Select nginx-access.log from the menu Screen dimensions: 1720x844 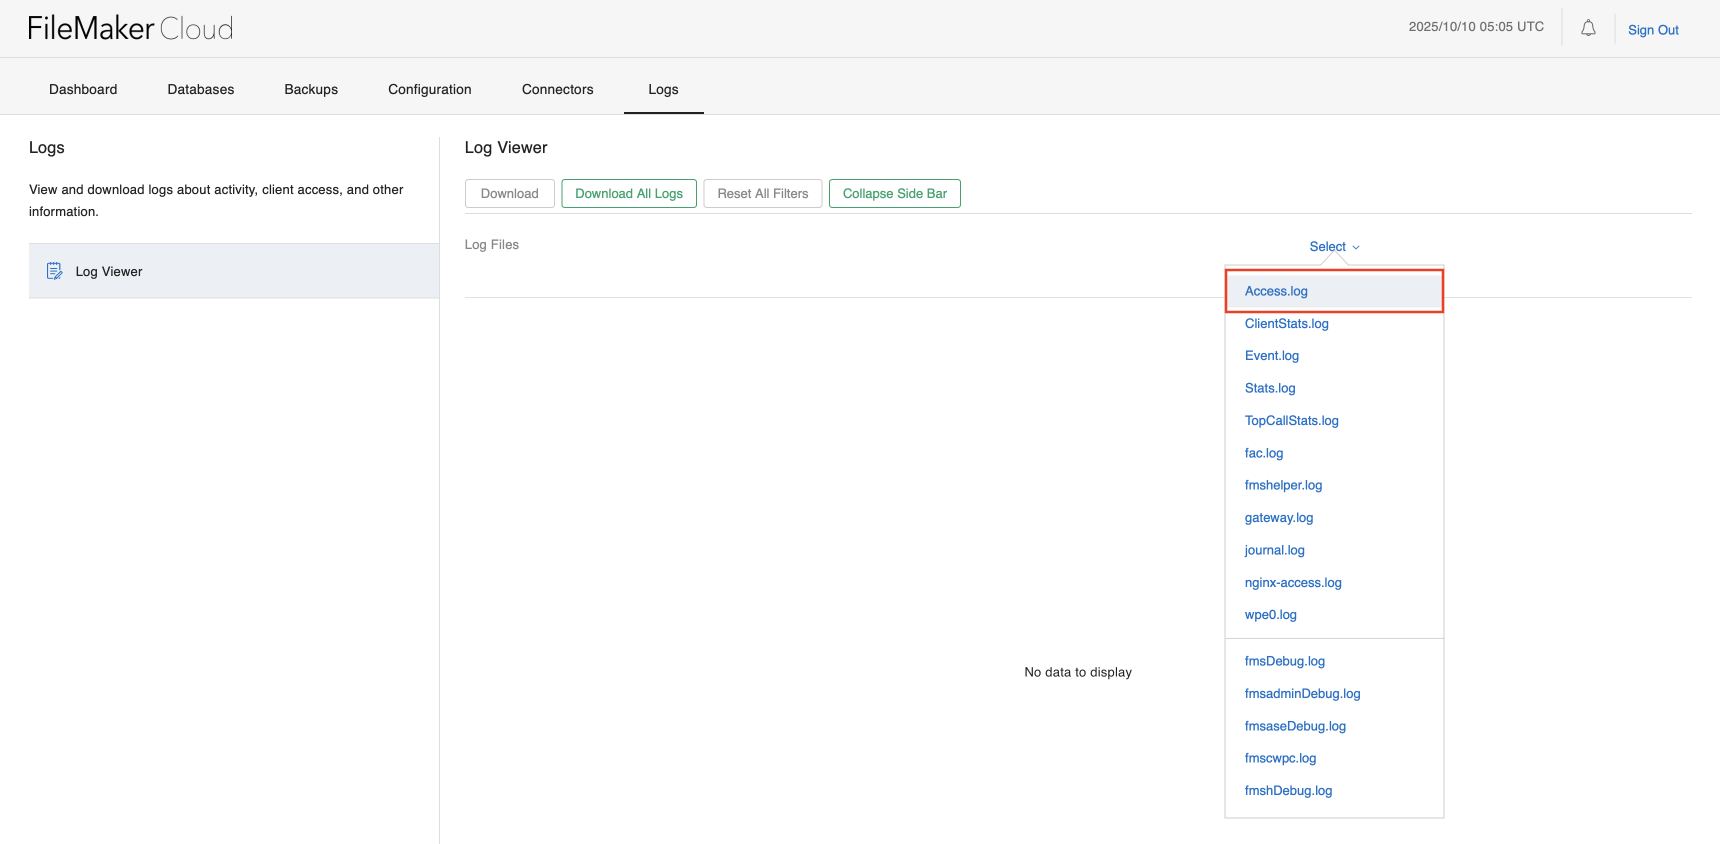point(1292,583)
